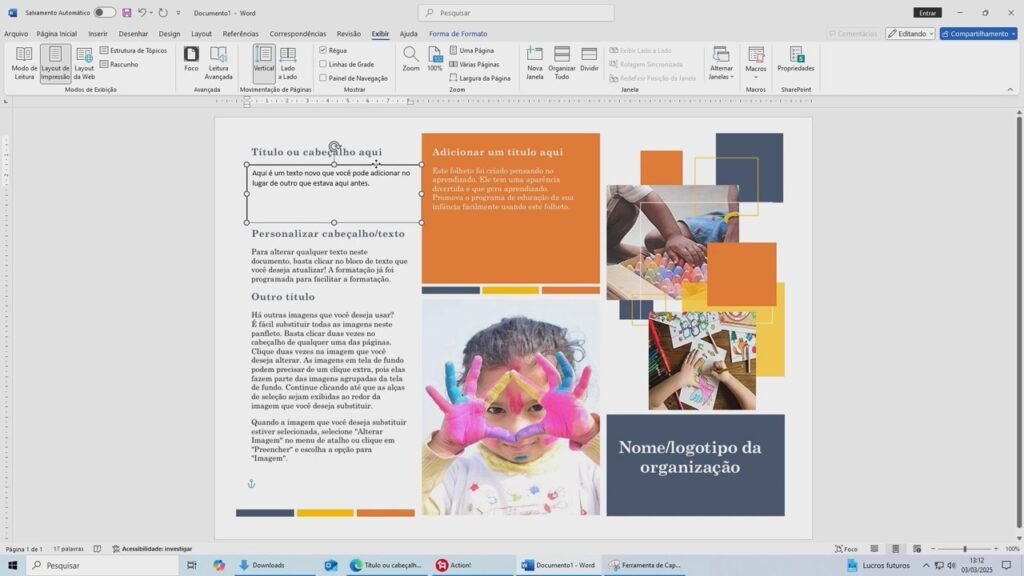Open SharePoint Propriedades
1024x576 pixels.
pos(796,58)
